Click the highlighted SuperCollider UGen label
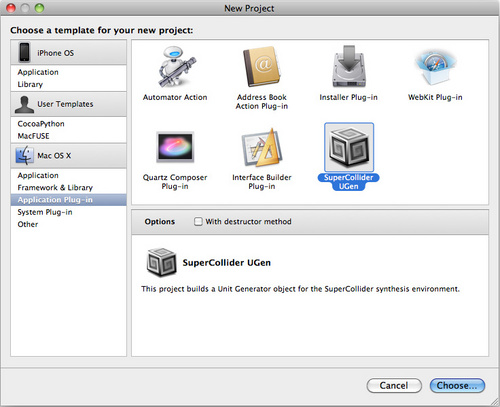 349,182
